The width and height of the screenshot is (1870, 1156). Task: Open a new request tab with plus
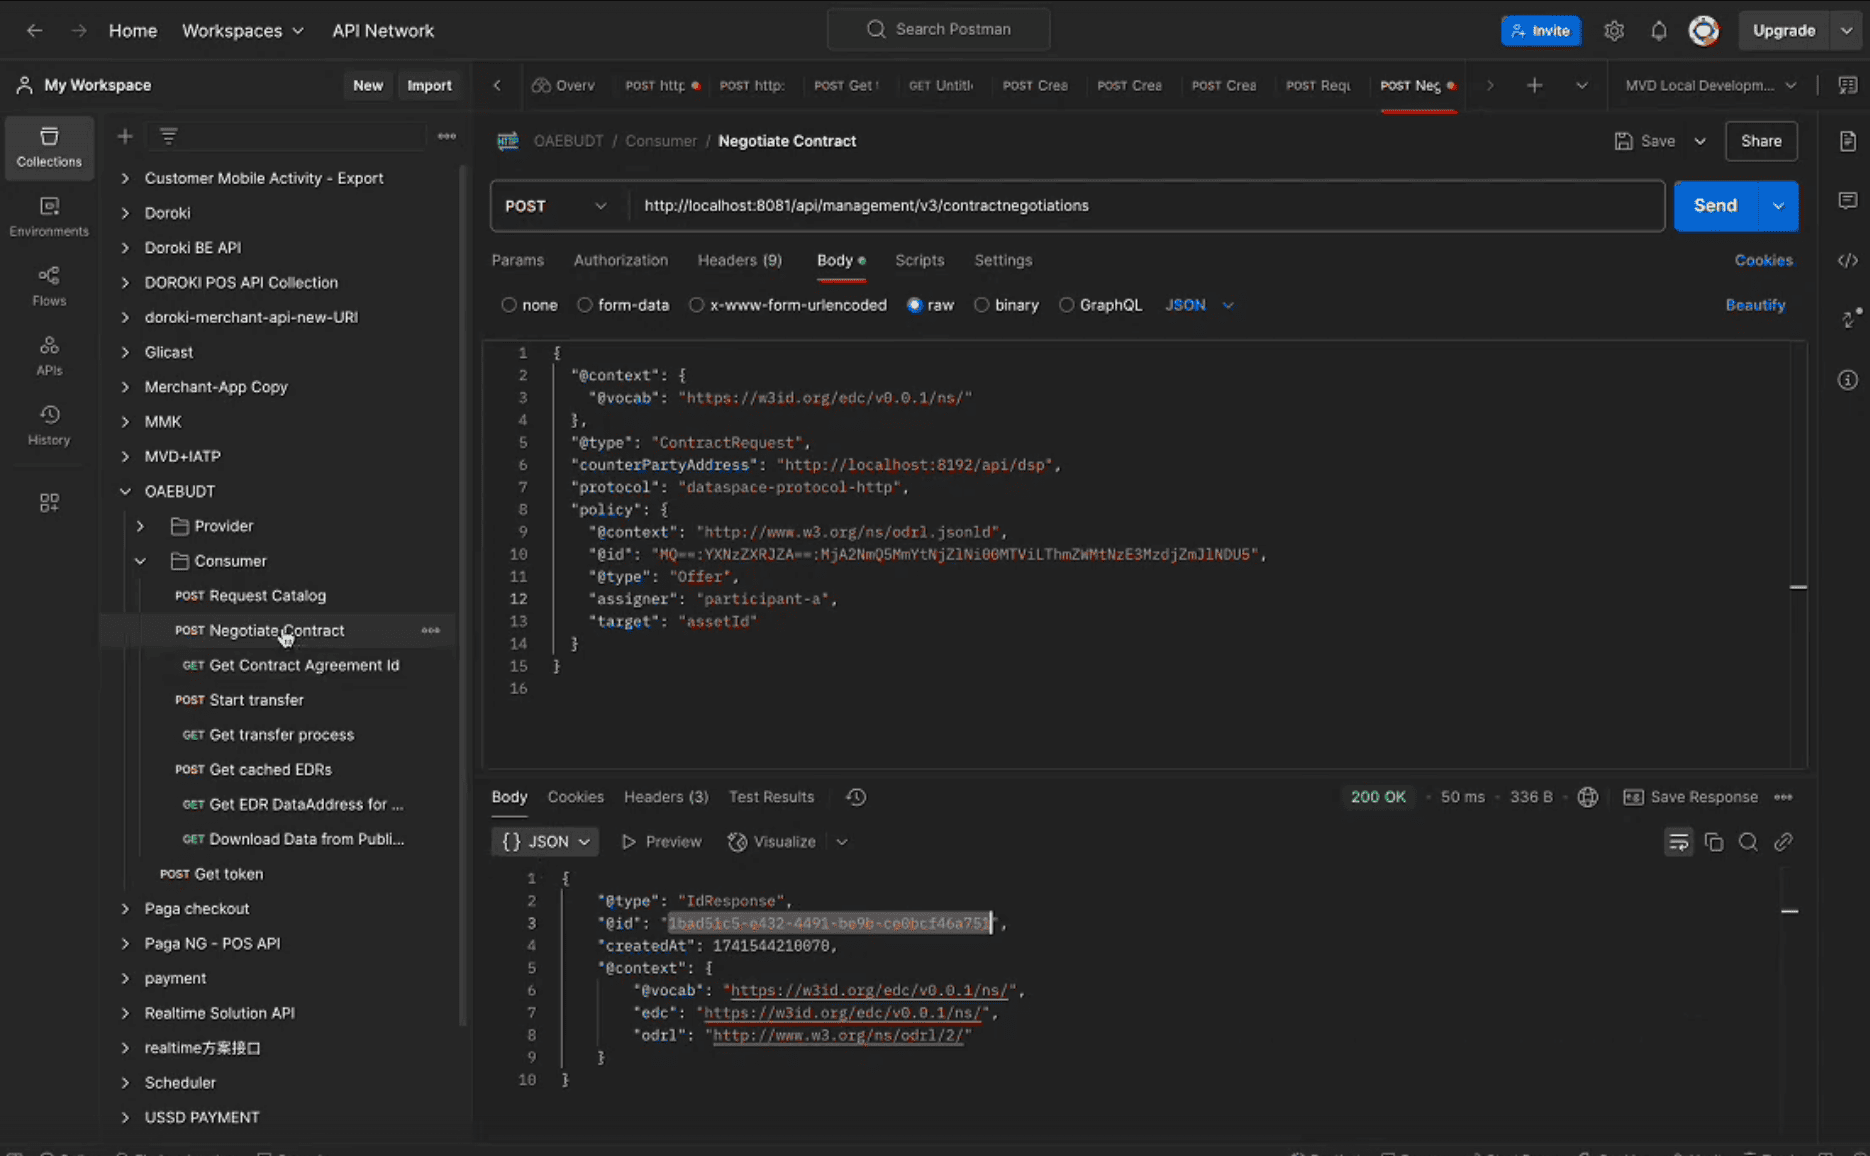tap(1534, 85)
